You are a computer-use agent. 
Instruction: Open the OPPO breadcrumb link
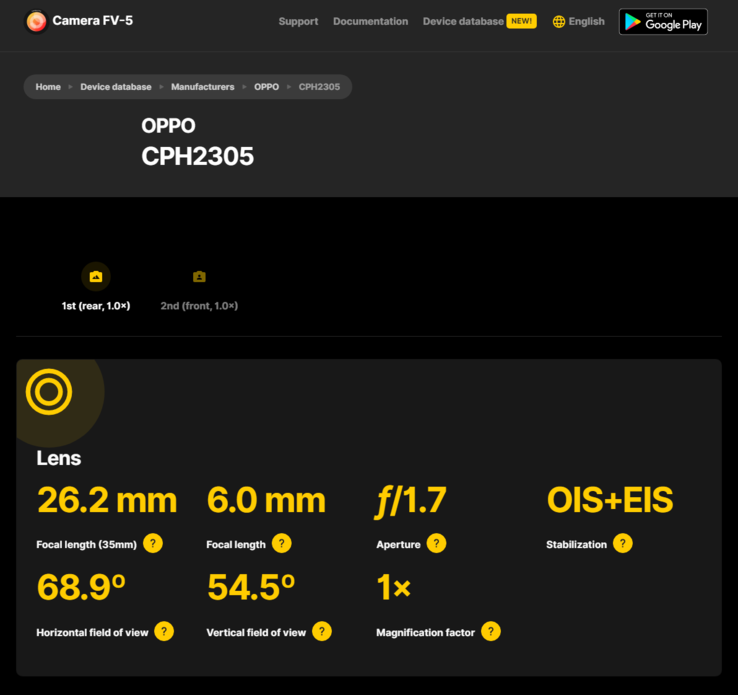click(x=266, y=87)
